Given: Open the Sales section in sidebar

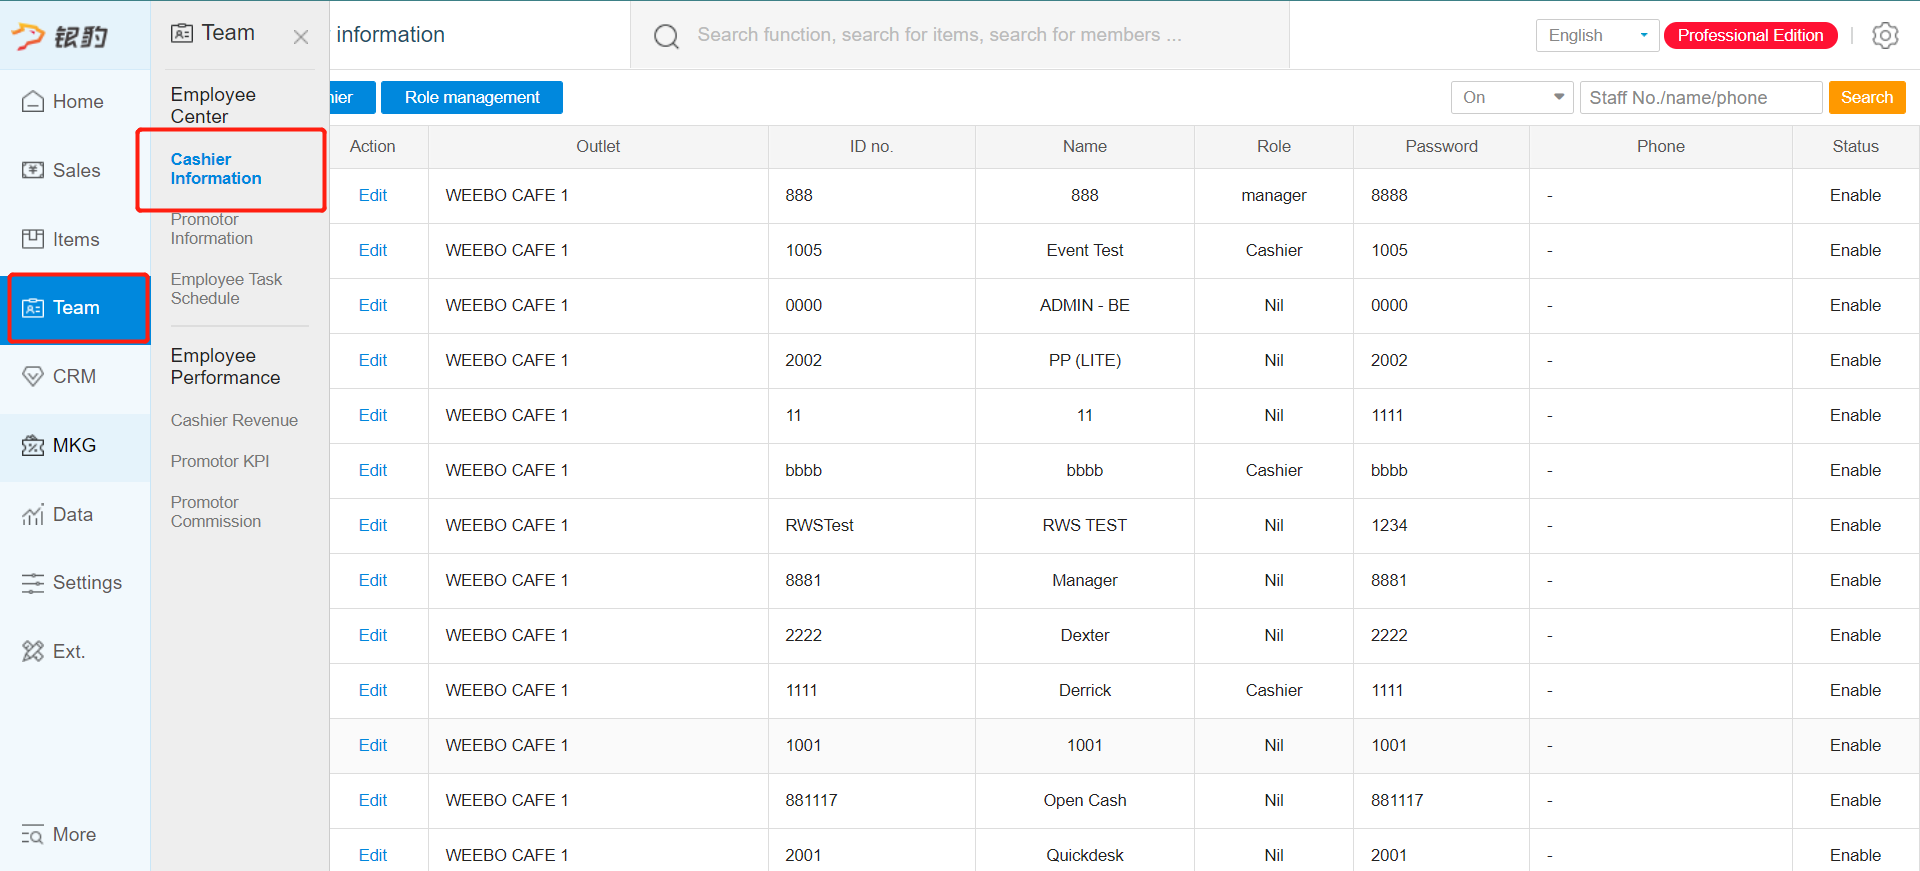Looking at the screenshot, I should point(75,170).
